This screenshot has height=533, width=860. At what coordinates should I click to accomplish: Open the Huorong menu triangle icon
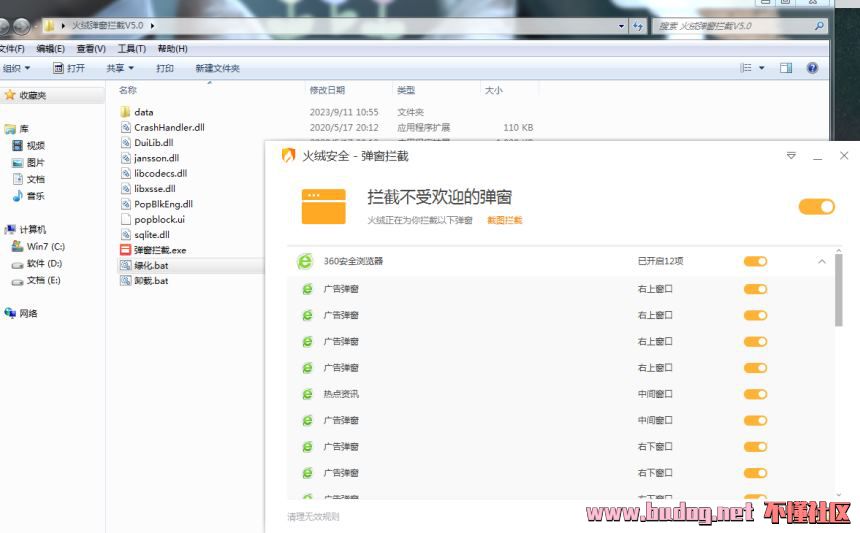point(791,156)
